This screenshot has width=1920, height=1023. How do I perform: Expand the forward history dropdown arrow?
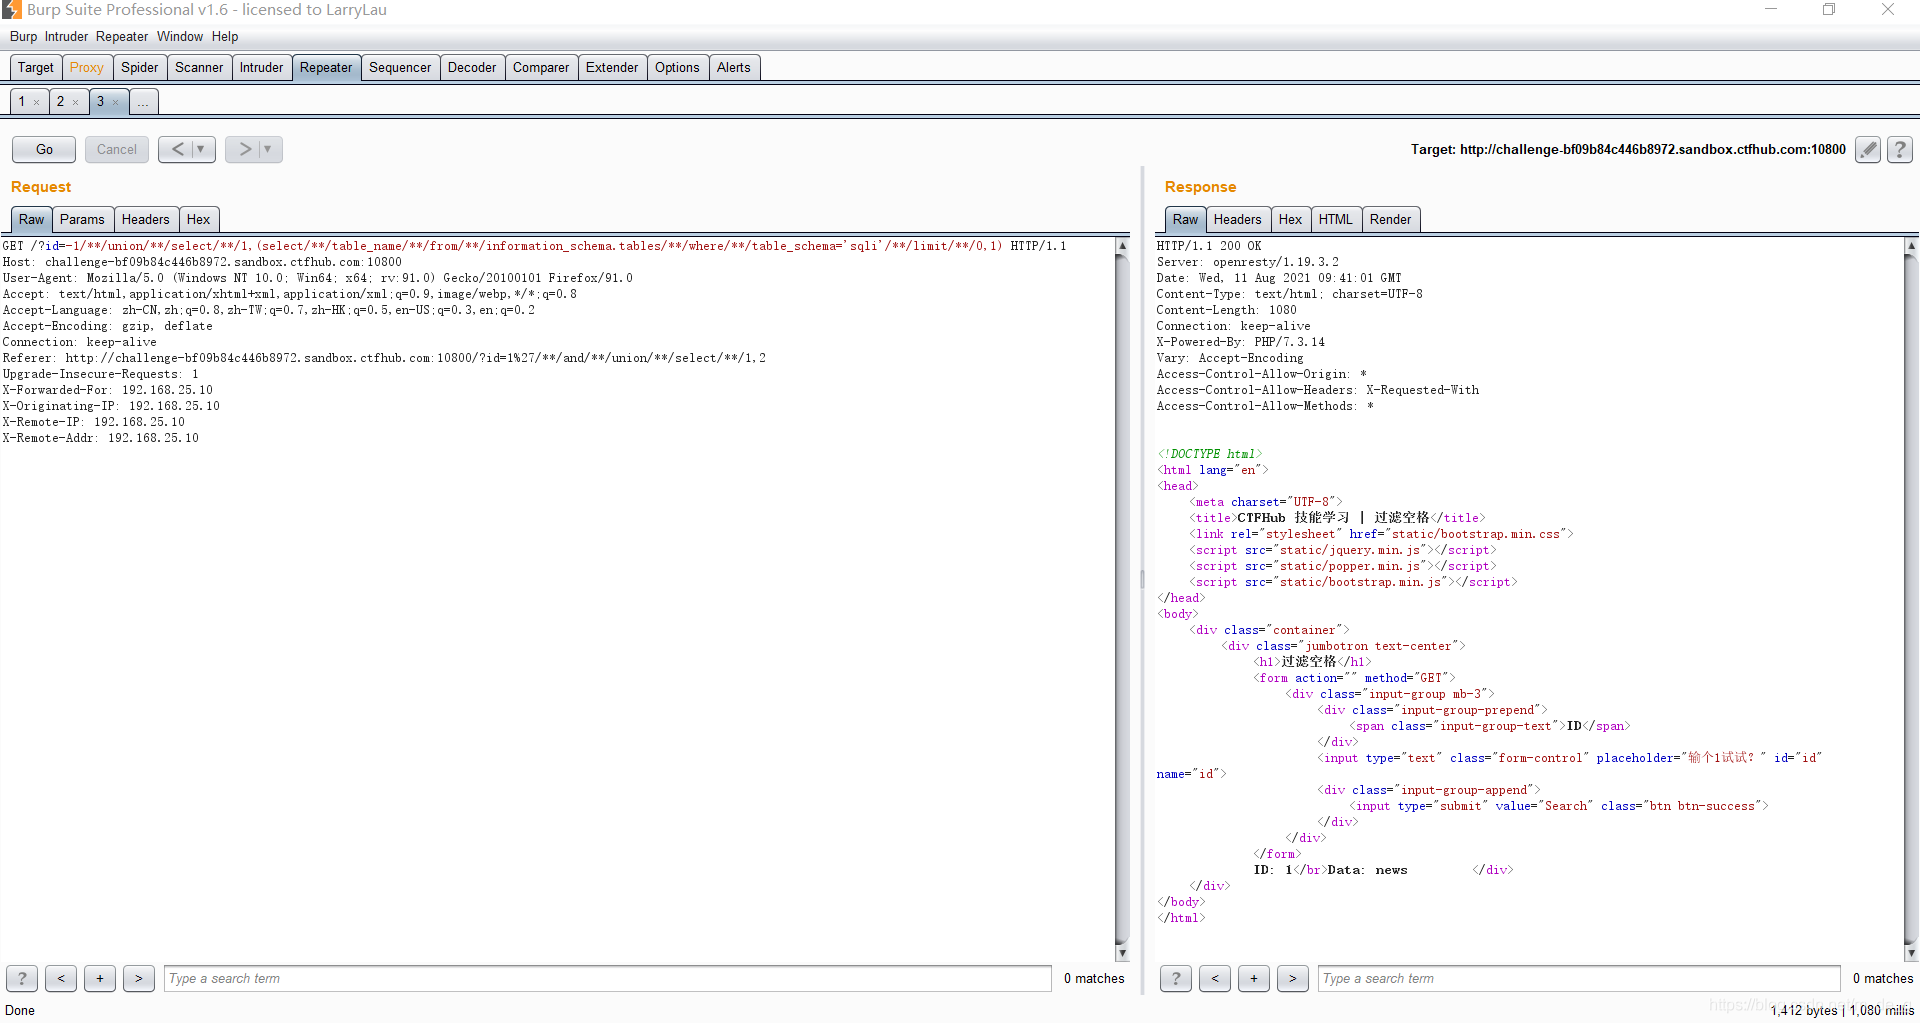(268, 149)
